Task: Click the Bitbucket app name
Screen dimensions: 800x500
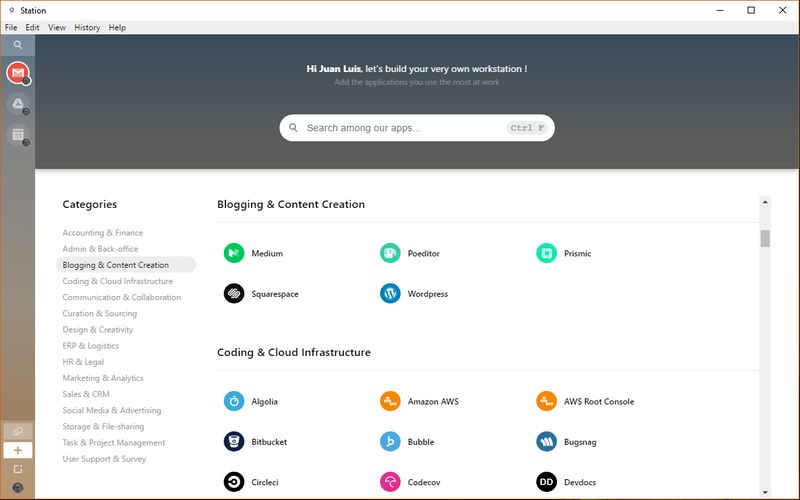Action: point(269,442)
